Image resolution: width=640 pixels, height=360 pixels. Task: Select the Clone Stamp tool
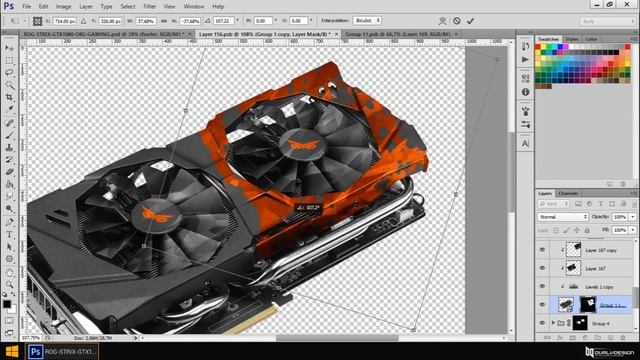[9, 147]
